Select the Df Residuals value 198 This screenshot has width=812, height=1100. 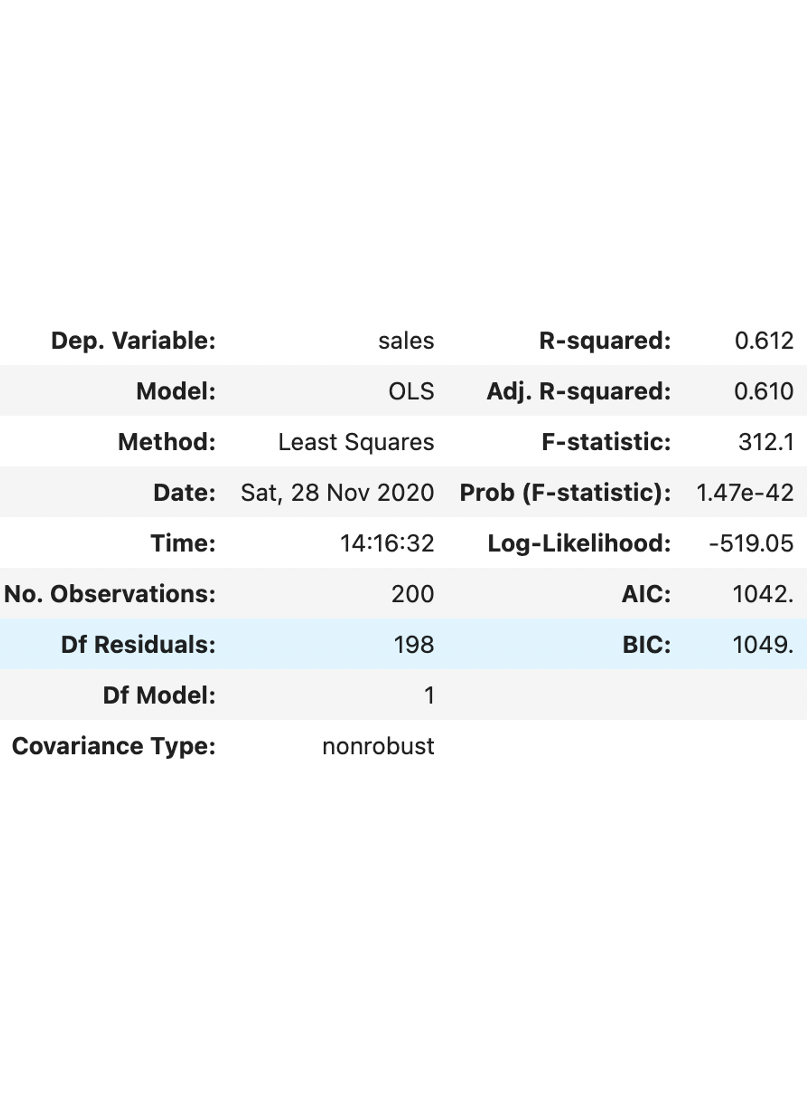coord(413,645)
